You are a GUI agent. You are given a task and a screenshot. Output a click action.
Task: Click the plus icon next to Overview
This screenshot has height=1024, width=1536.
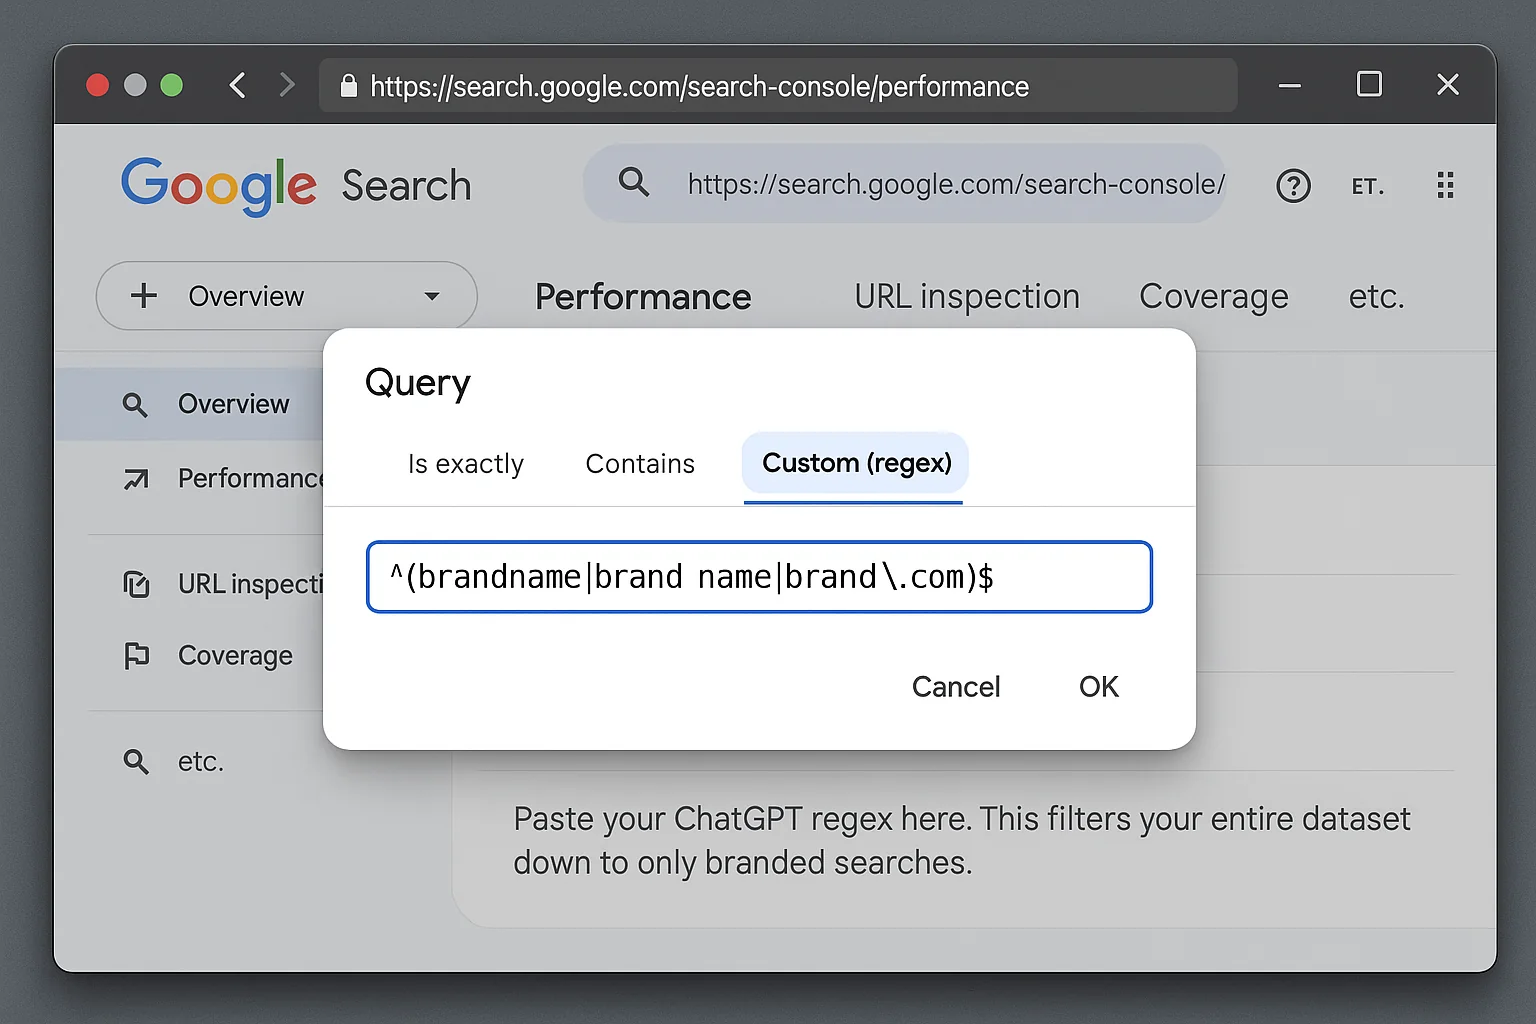click(144, 295)
